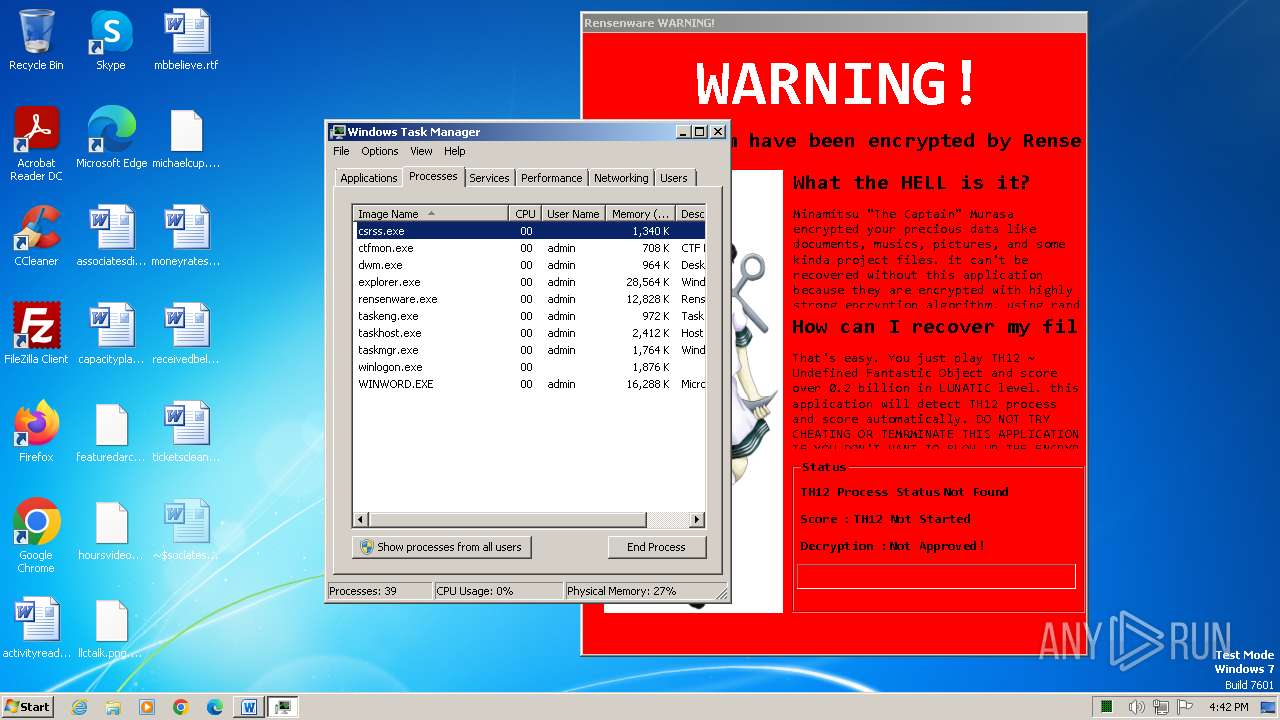Click the taskbar clock showing 4:42 PM
Image resolution: width=1280 pixels, height=720 pixels.
[1228, 707]
